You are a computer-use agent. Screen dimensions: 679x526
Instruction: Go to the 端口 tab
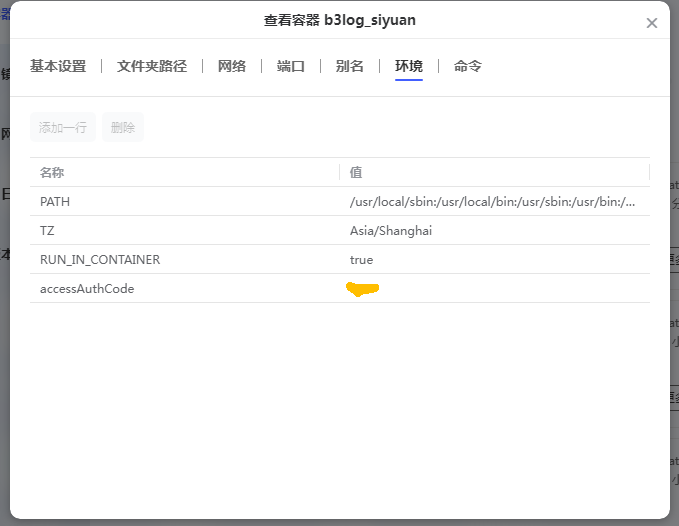coord(291,66)
